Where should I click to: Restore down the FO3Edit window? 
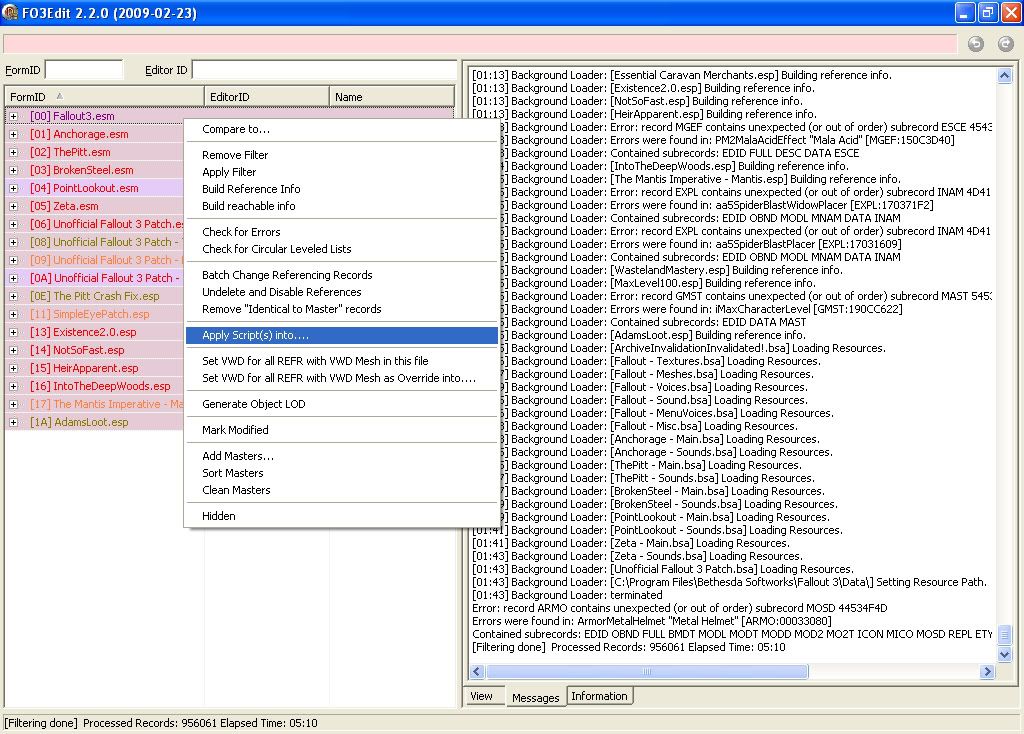pos(987,12)
